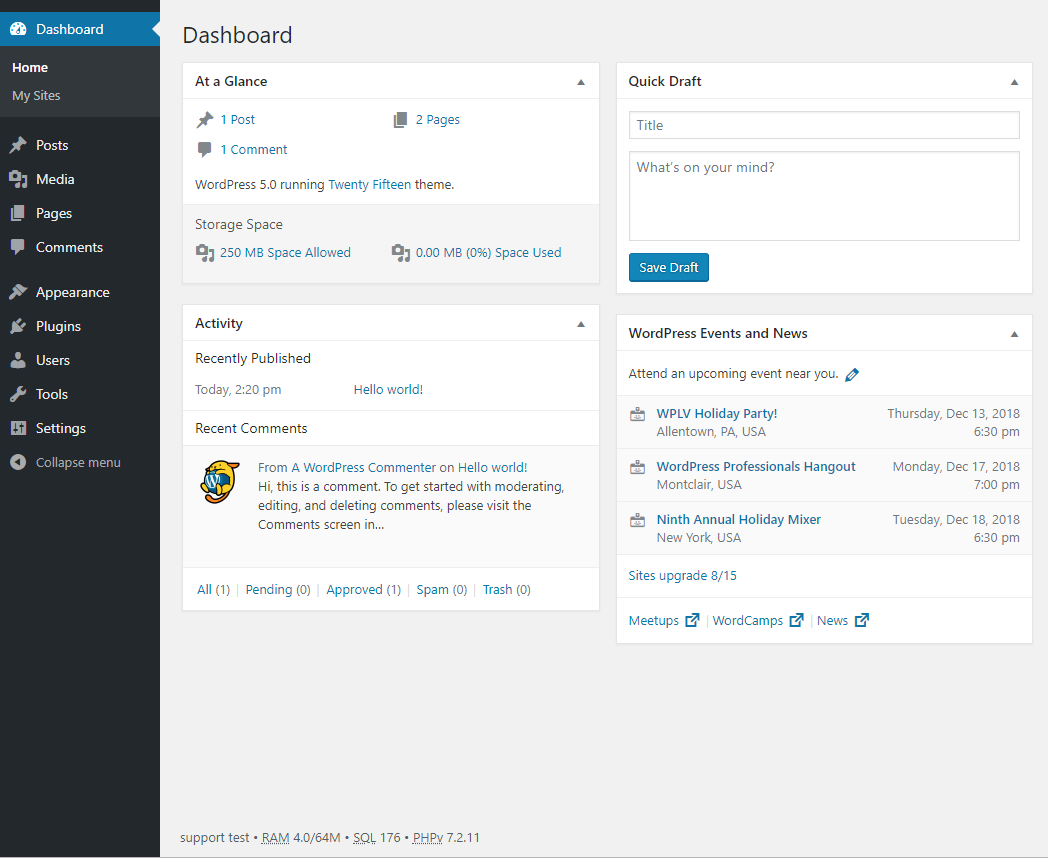The image size is (1048, 858).
Task: View Trash comments
Action: [497, 589]
